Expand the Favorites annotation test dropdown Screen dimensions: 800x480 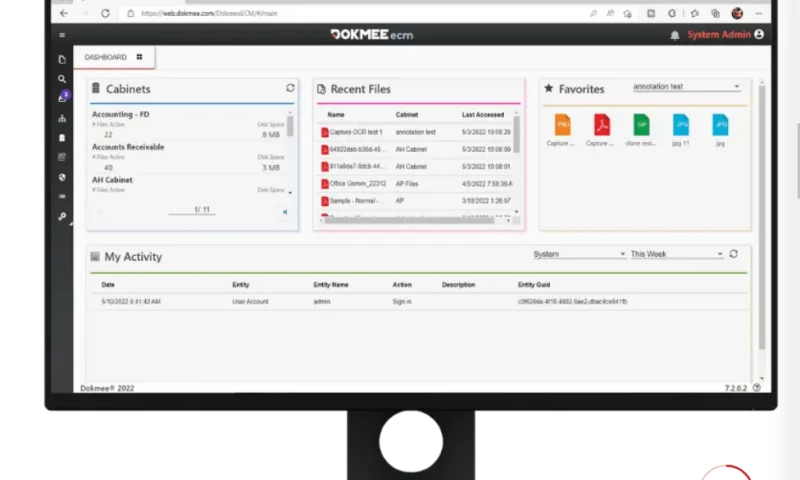(x=686, y=87)
